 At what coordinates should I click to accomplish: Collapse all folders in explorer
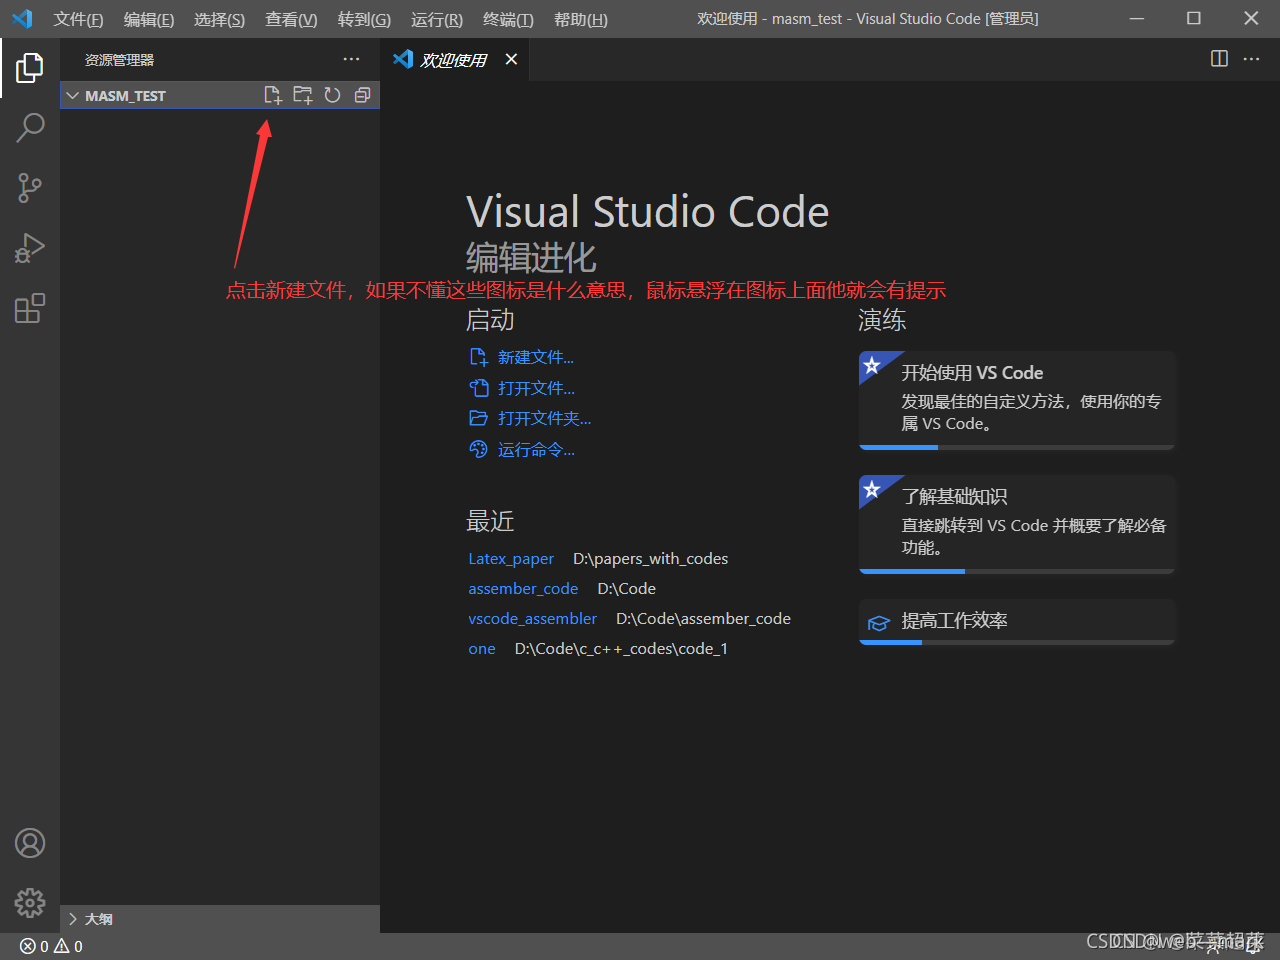point(362,95)
